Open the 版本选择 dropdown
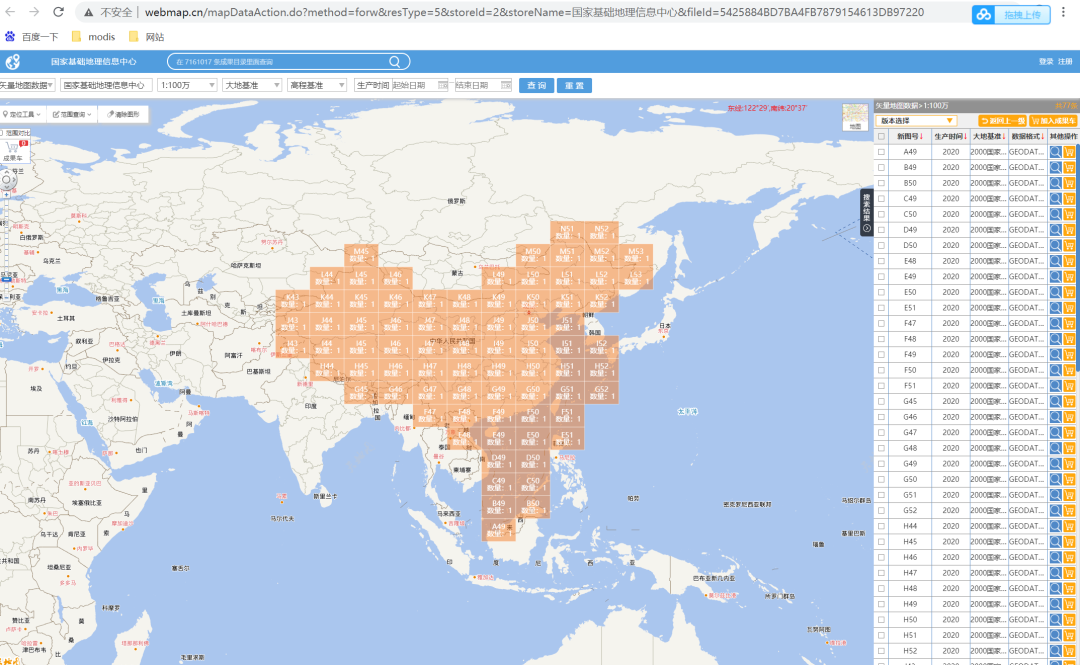The image size is (1080, 665). [917, 121]
